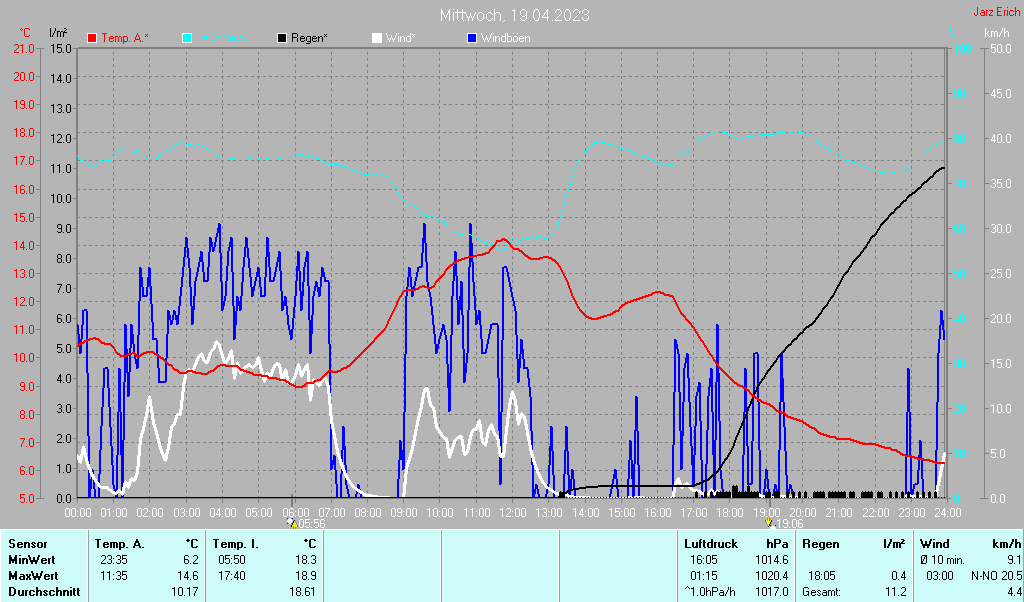Click the Jarz Erich text in corner
The width and height of the screenshot is (1024, 602).
pyautogui.click(x=995, y=12)
